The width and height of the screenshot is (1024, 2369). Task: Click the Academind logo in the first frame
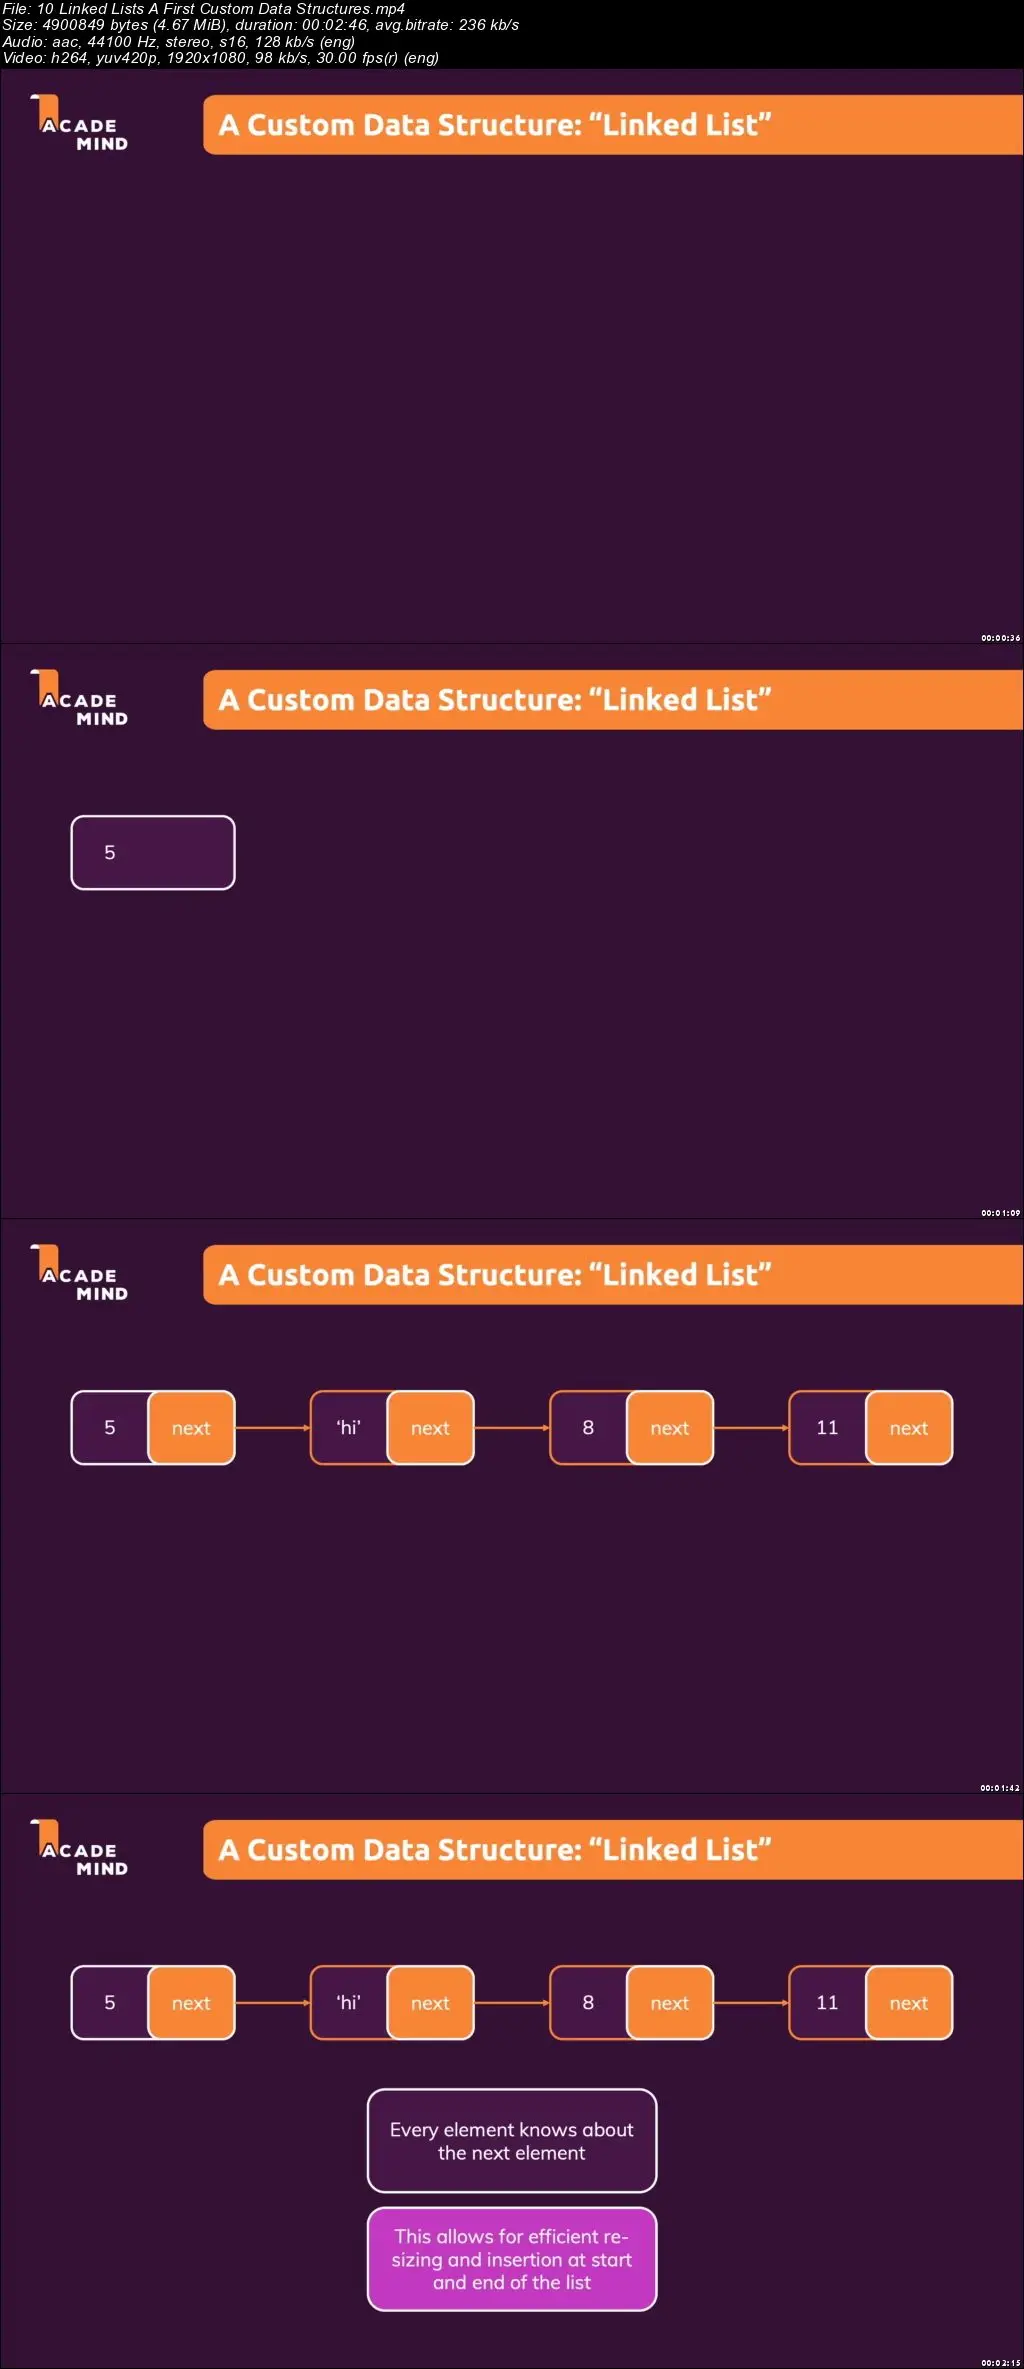pos(79,124)
